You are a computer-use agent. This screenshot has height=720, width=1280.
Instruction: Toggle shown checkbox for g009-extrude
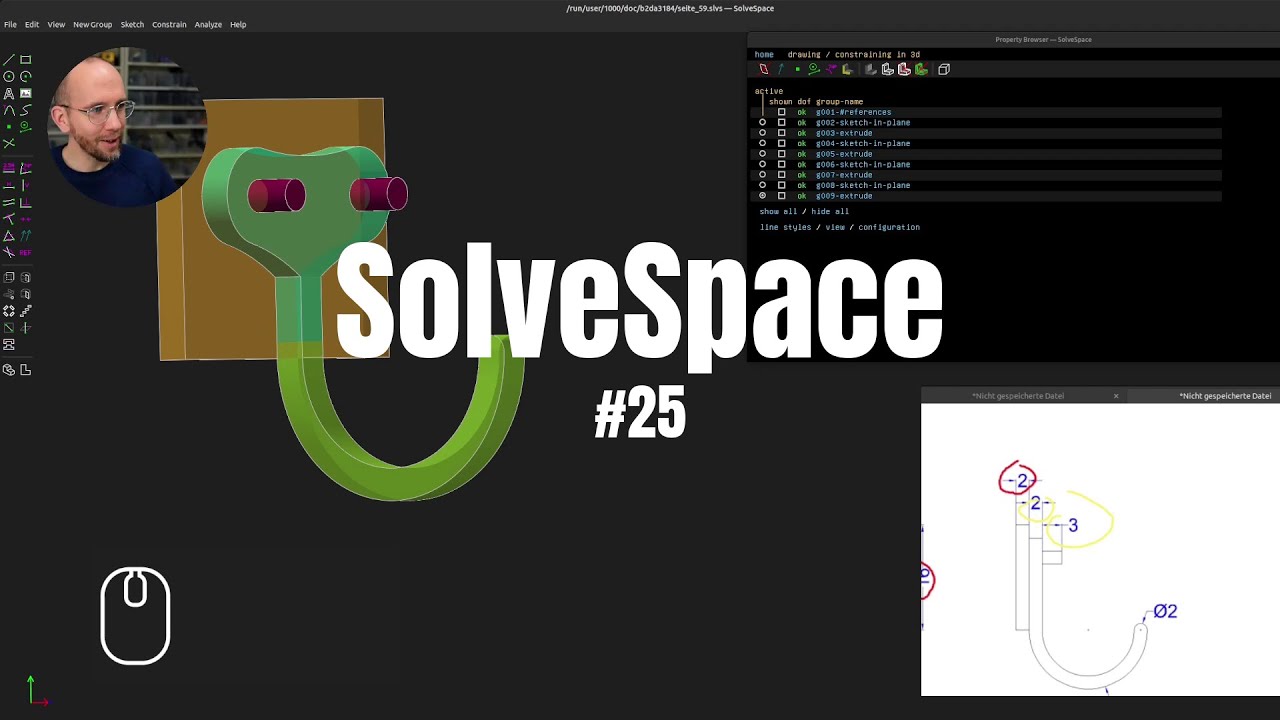pos(782,196)
